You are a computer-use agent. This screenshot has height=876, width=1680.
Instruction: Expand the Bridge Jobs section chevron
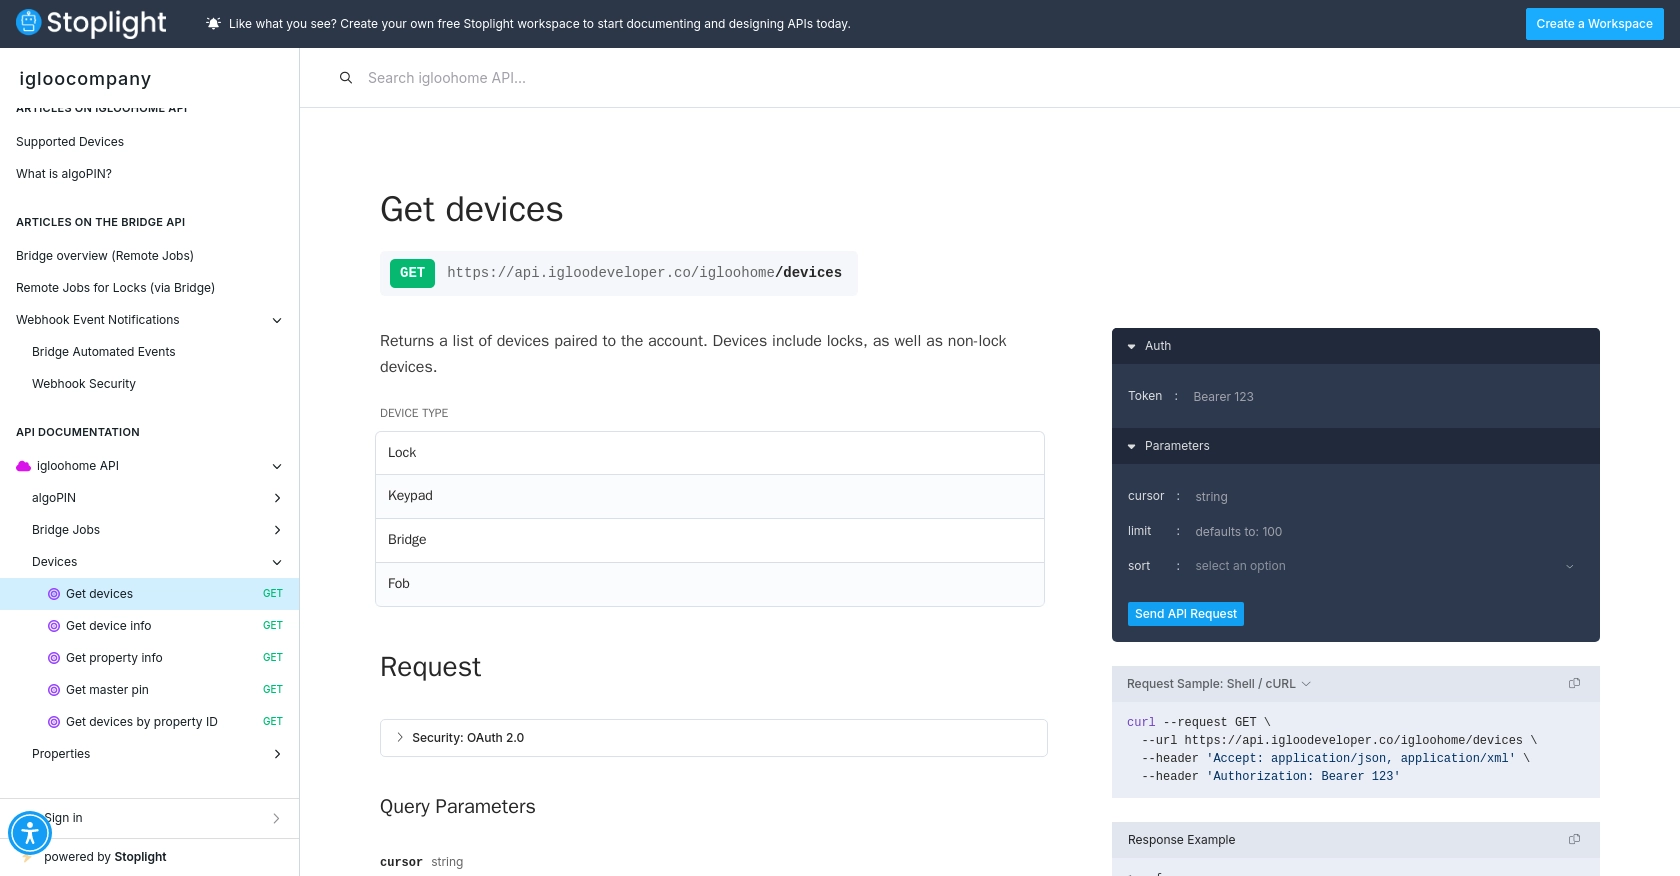click(x=277, y=530)
